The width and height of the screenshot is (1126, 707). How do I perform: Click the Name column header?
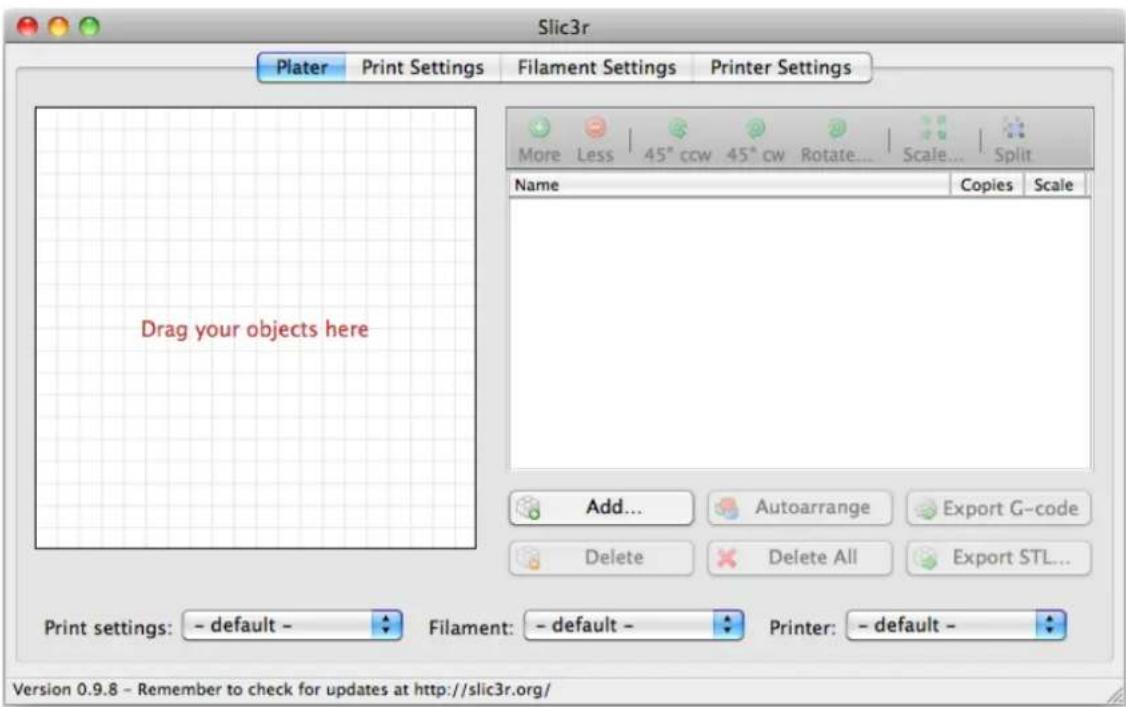click(x=730, y=184)
